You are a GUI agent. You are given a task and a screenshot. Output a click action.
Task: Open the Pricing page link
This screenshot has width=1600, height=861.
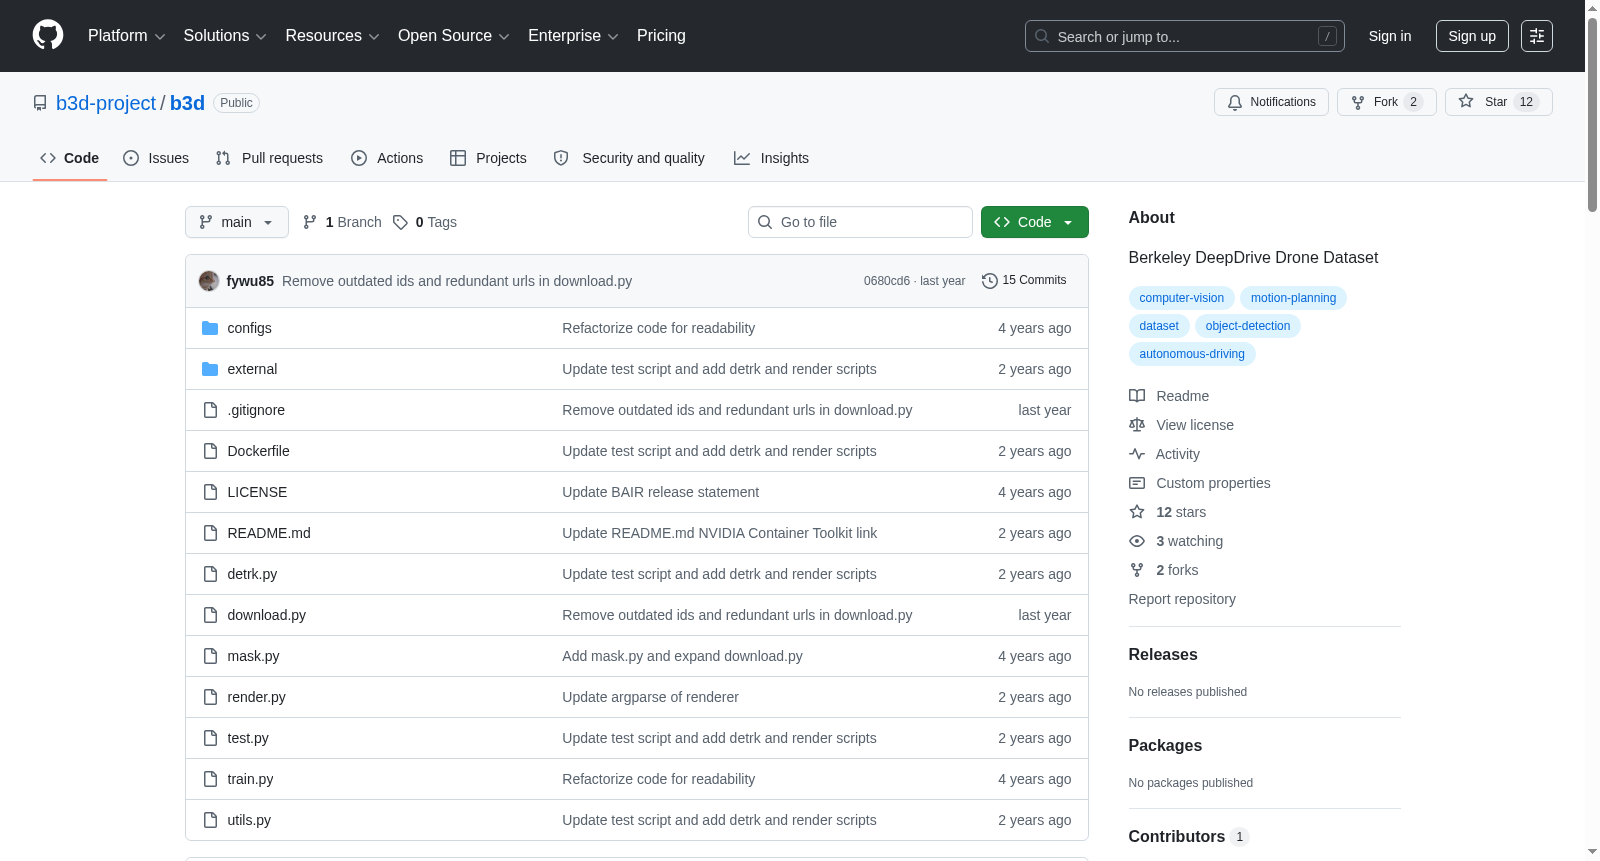coord(661,36)
